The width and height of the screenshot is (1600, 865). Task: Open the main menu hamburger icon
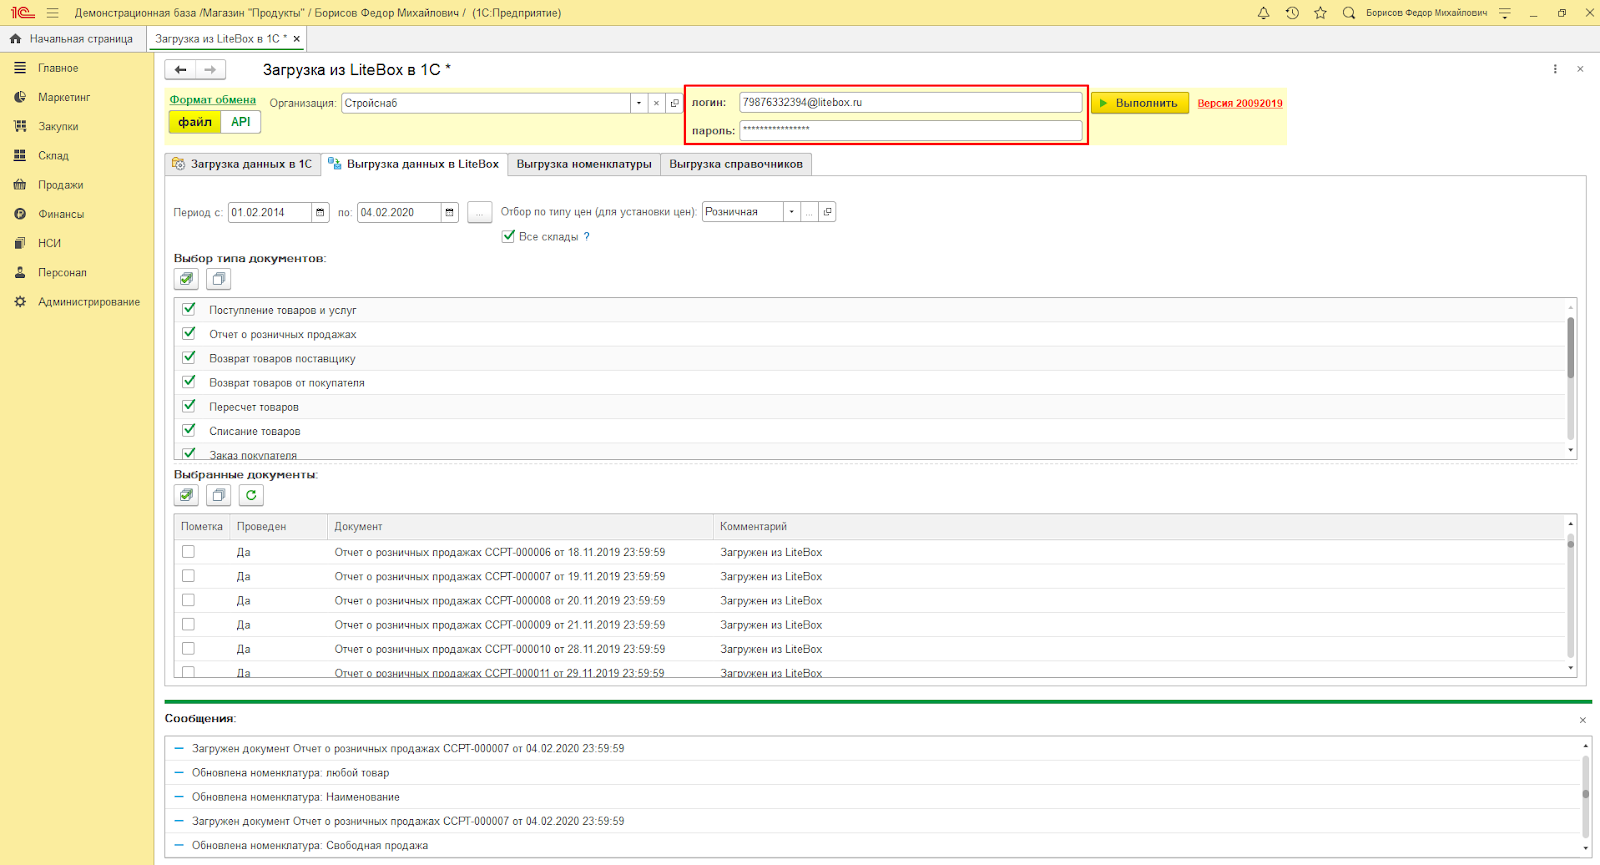coord(52,13)
